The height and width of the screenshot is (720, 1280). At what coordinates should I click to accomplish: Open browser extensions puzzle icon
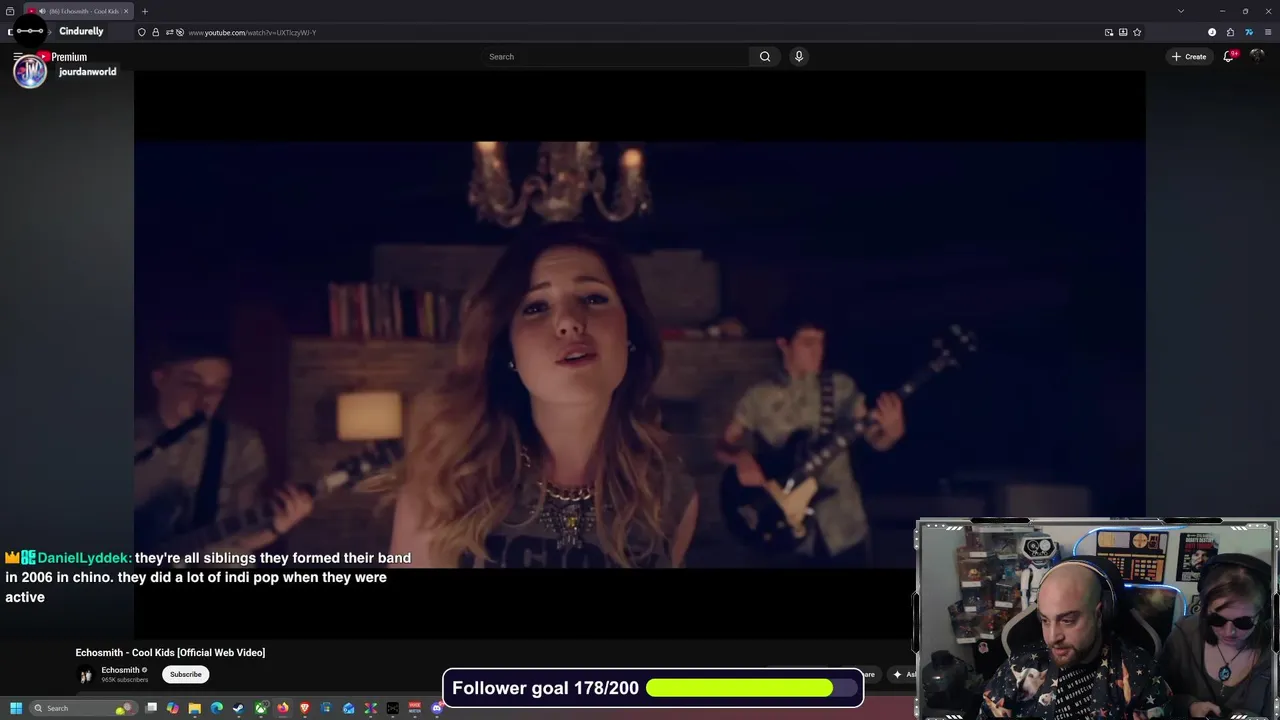[1230, 32]
